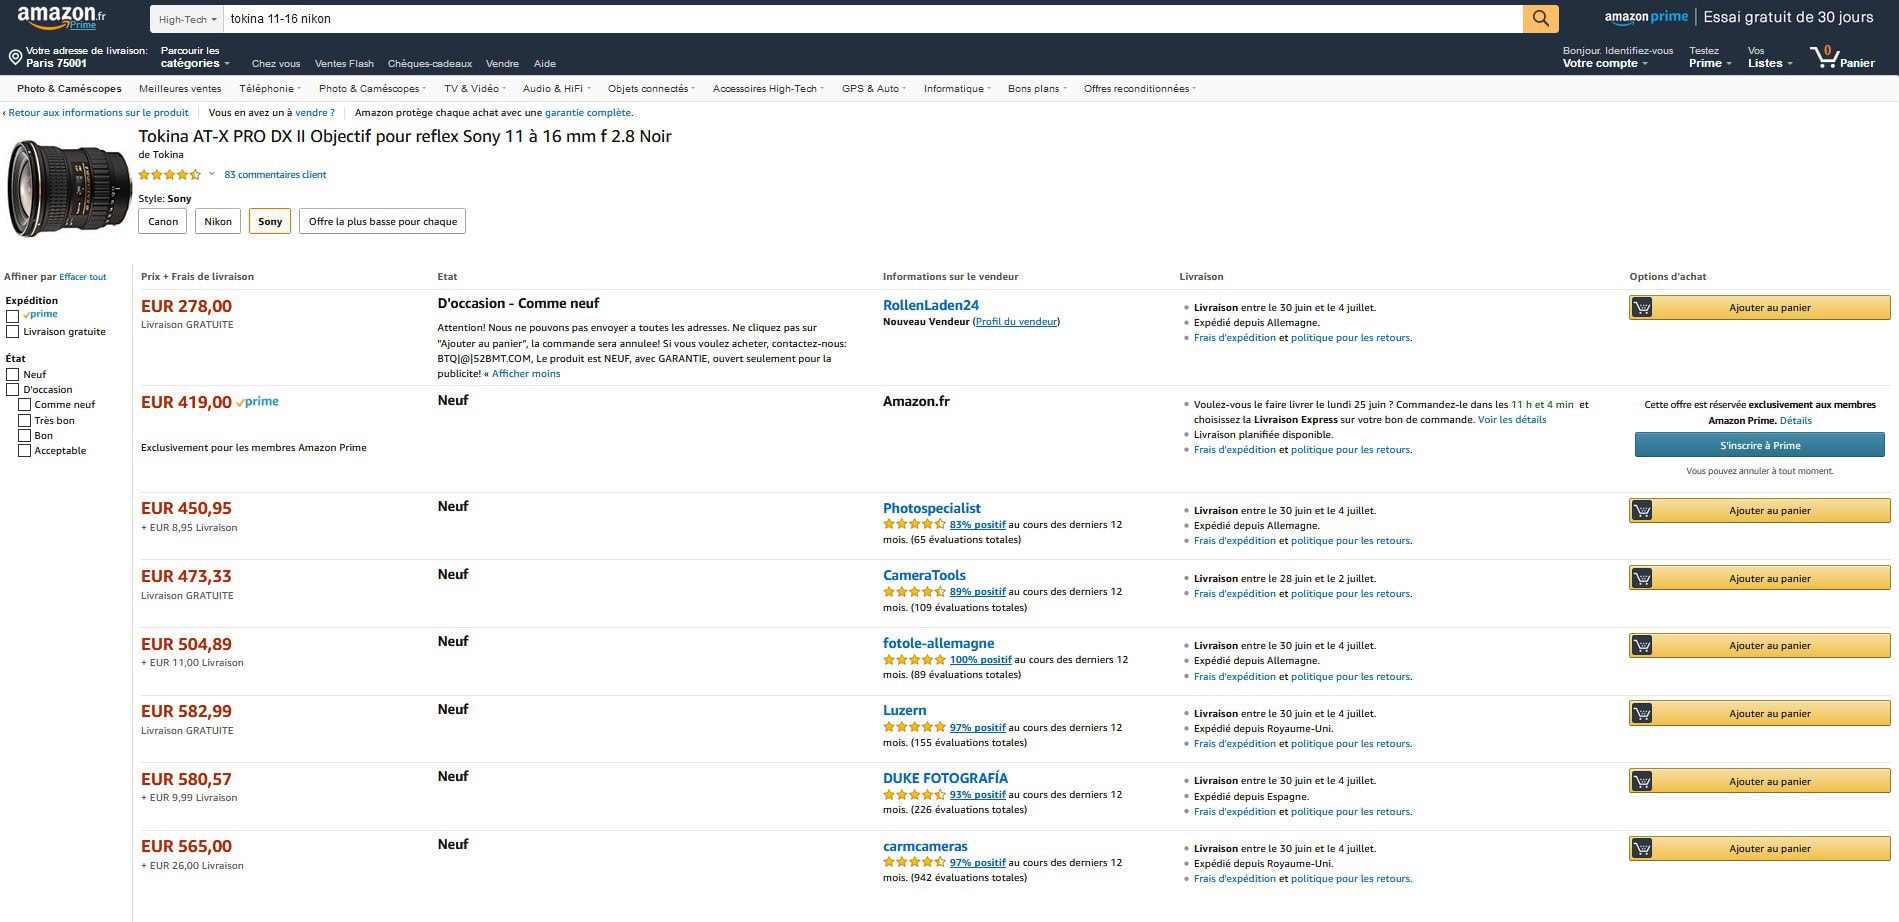The image size is (1899, 922).
Task: Choose Offre la plus basse pour chaque
Action: click(382, 222)
